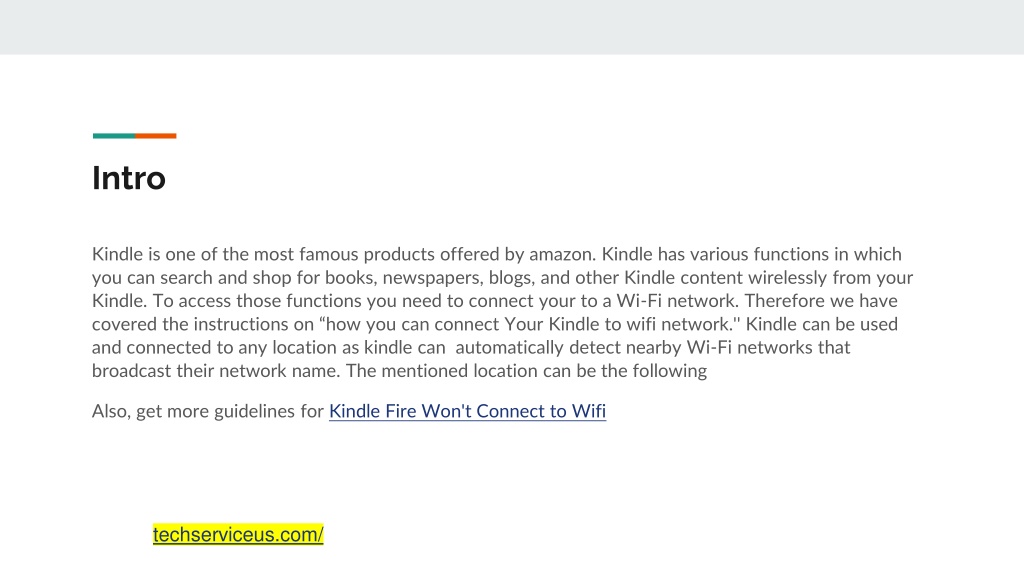Click the phrase "Kindle can be used"
This screenshot has height=576, width=1024.
coord(822,325)
